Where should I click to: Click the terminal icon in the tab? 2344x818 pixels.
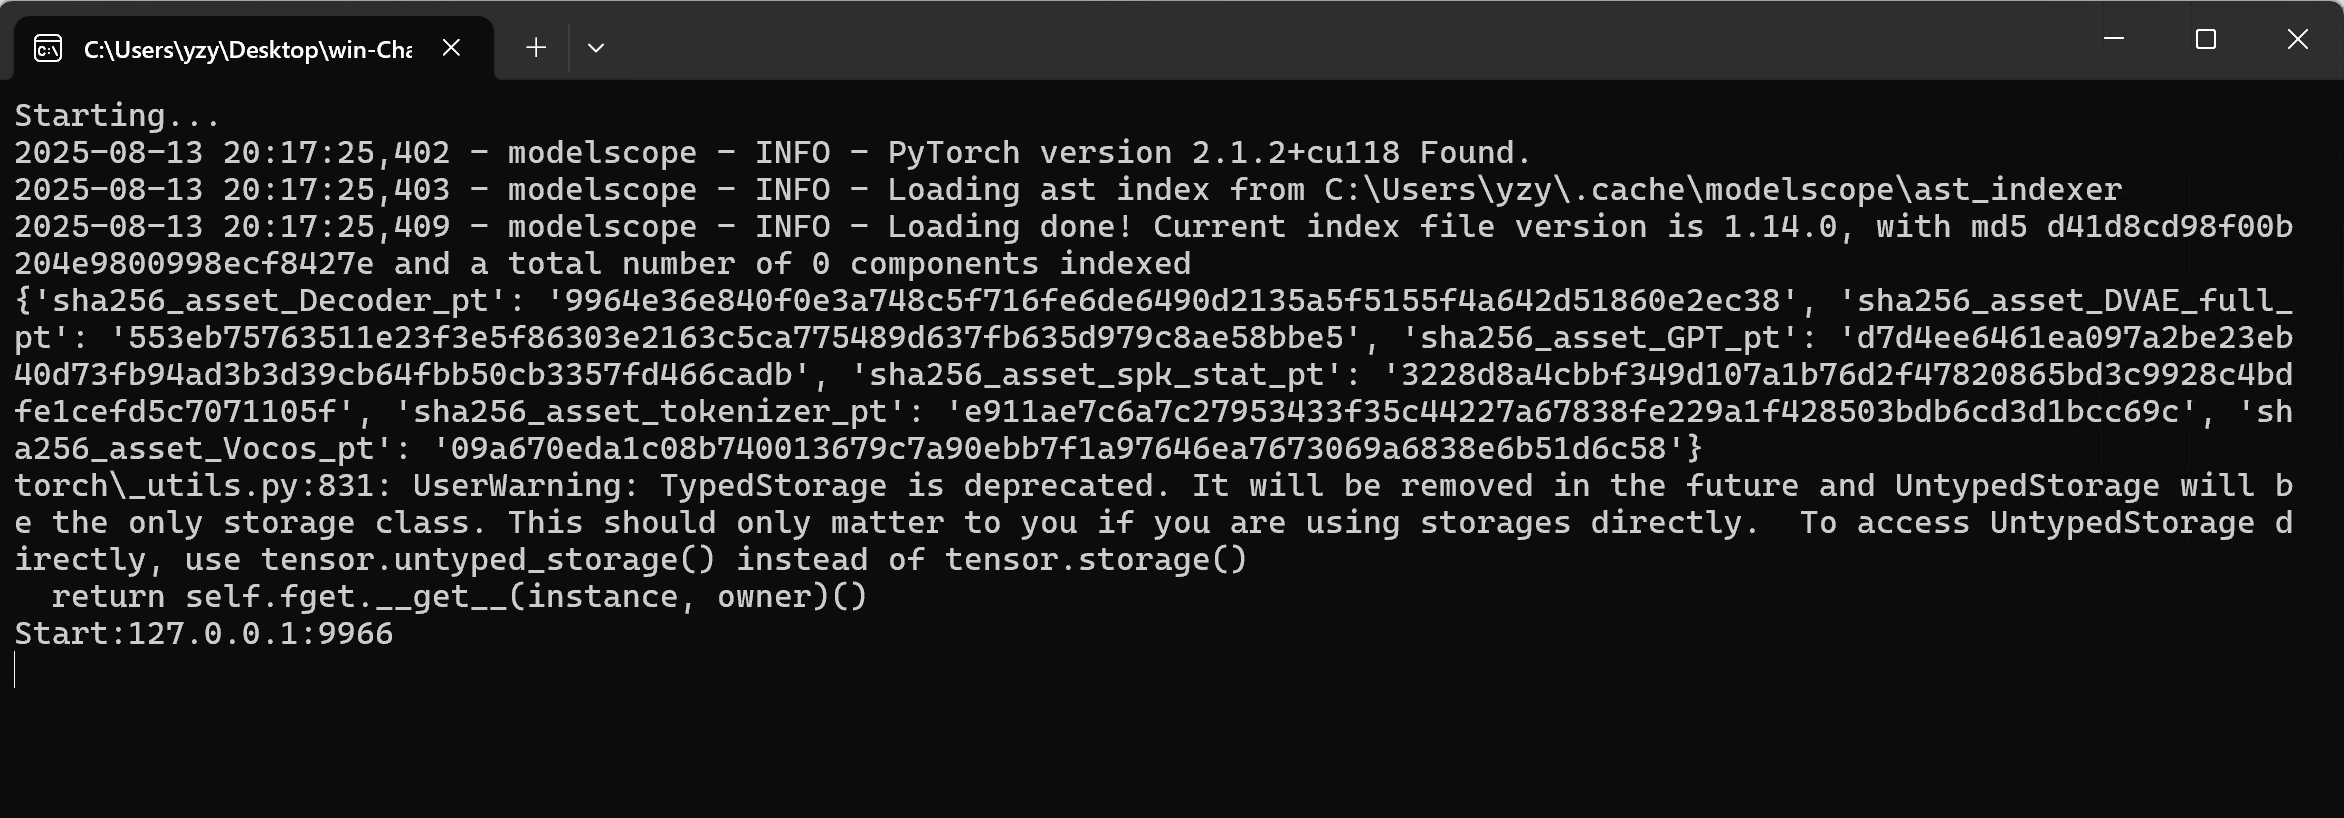pyautogui.click(x=48, y=48)
